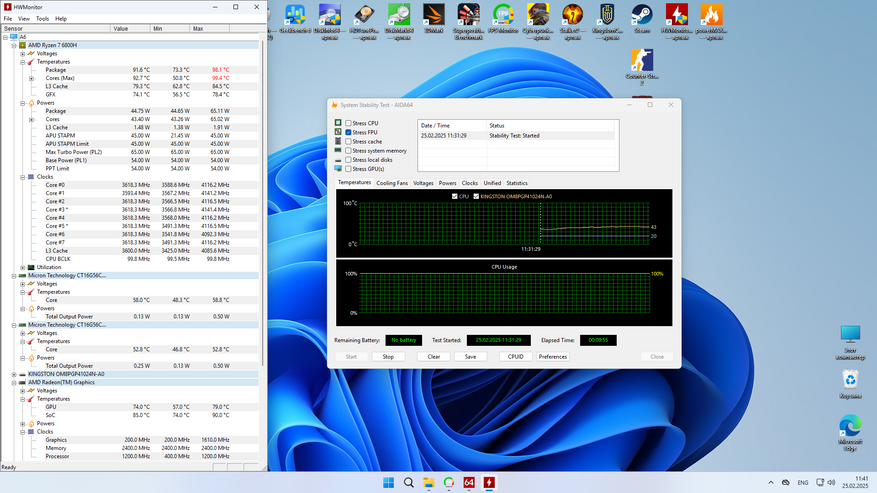Toggle the KINGSTON drive graph legend checkbox

pos(476,196)
